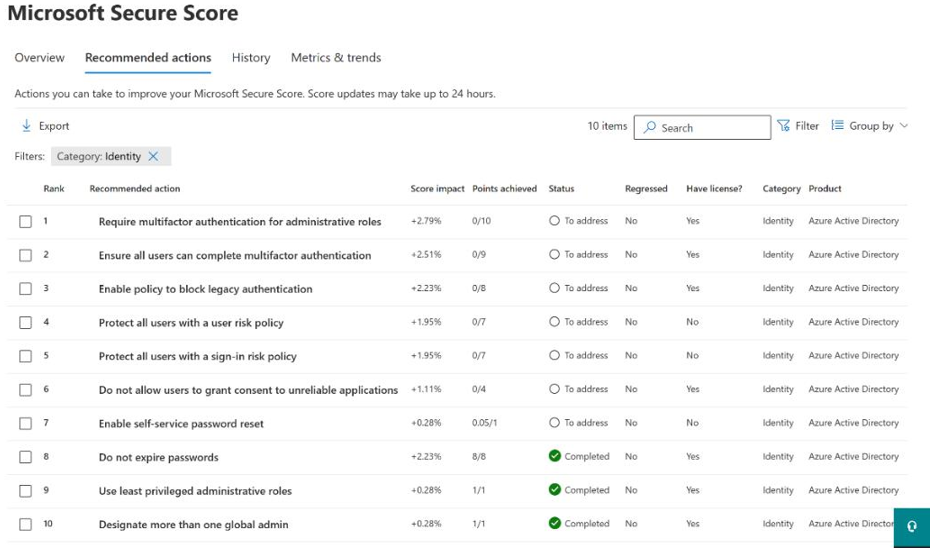The width and height of the screenshot is (943, 554).
Task: Open Protect all users with a user risk policy
Action: [x=191, y=323]
